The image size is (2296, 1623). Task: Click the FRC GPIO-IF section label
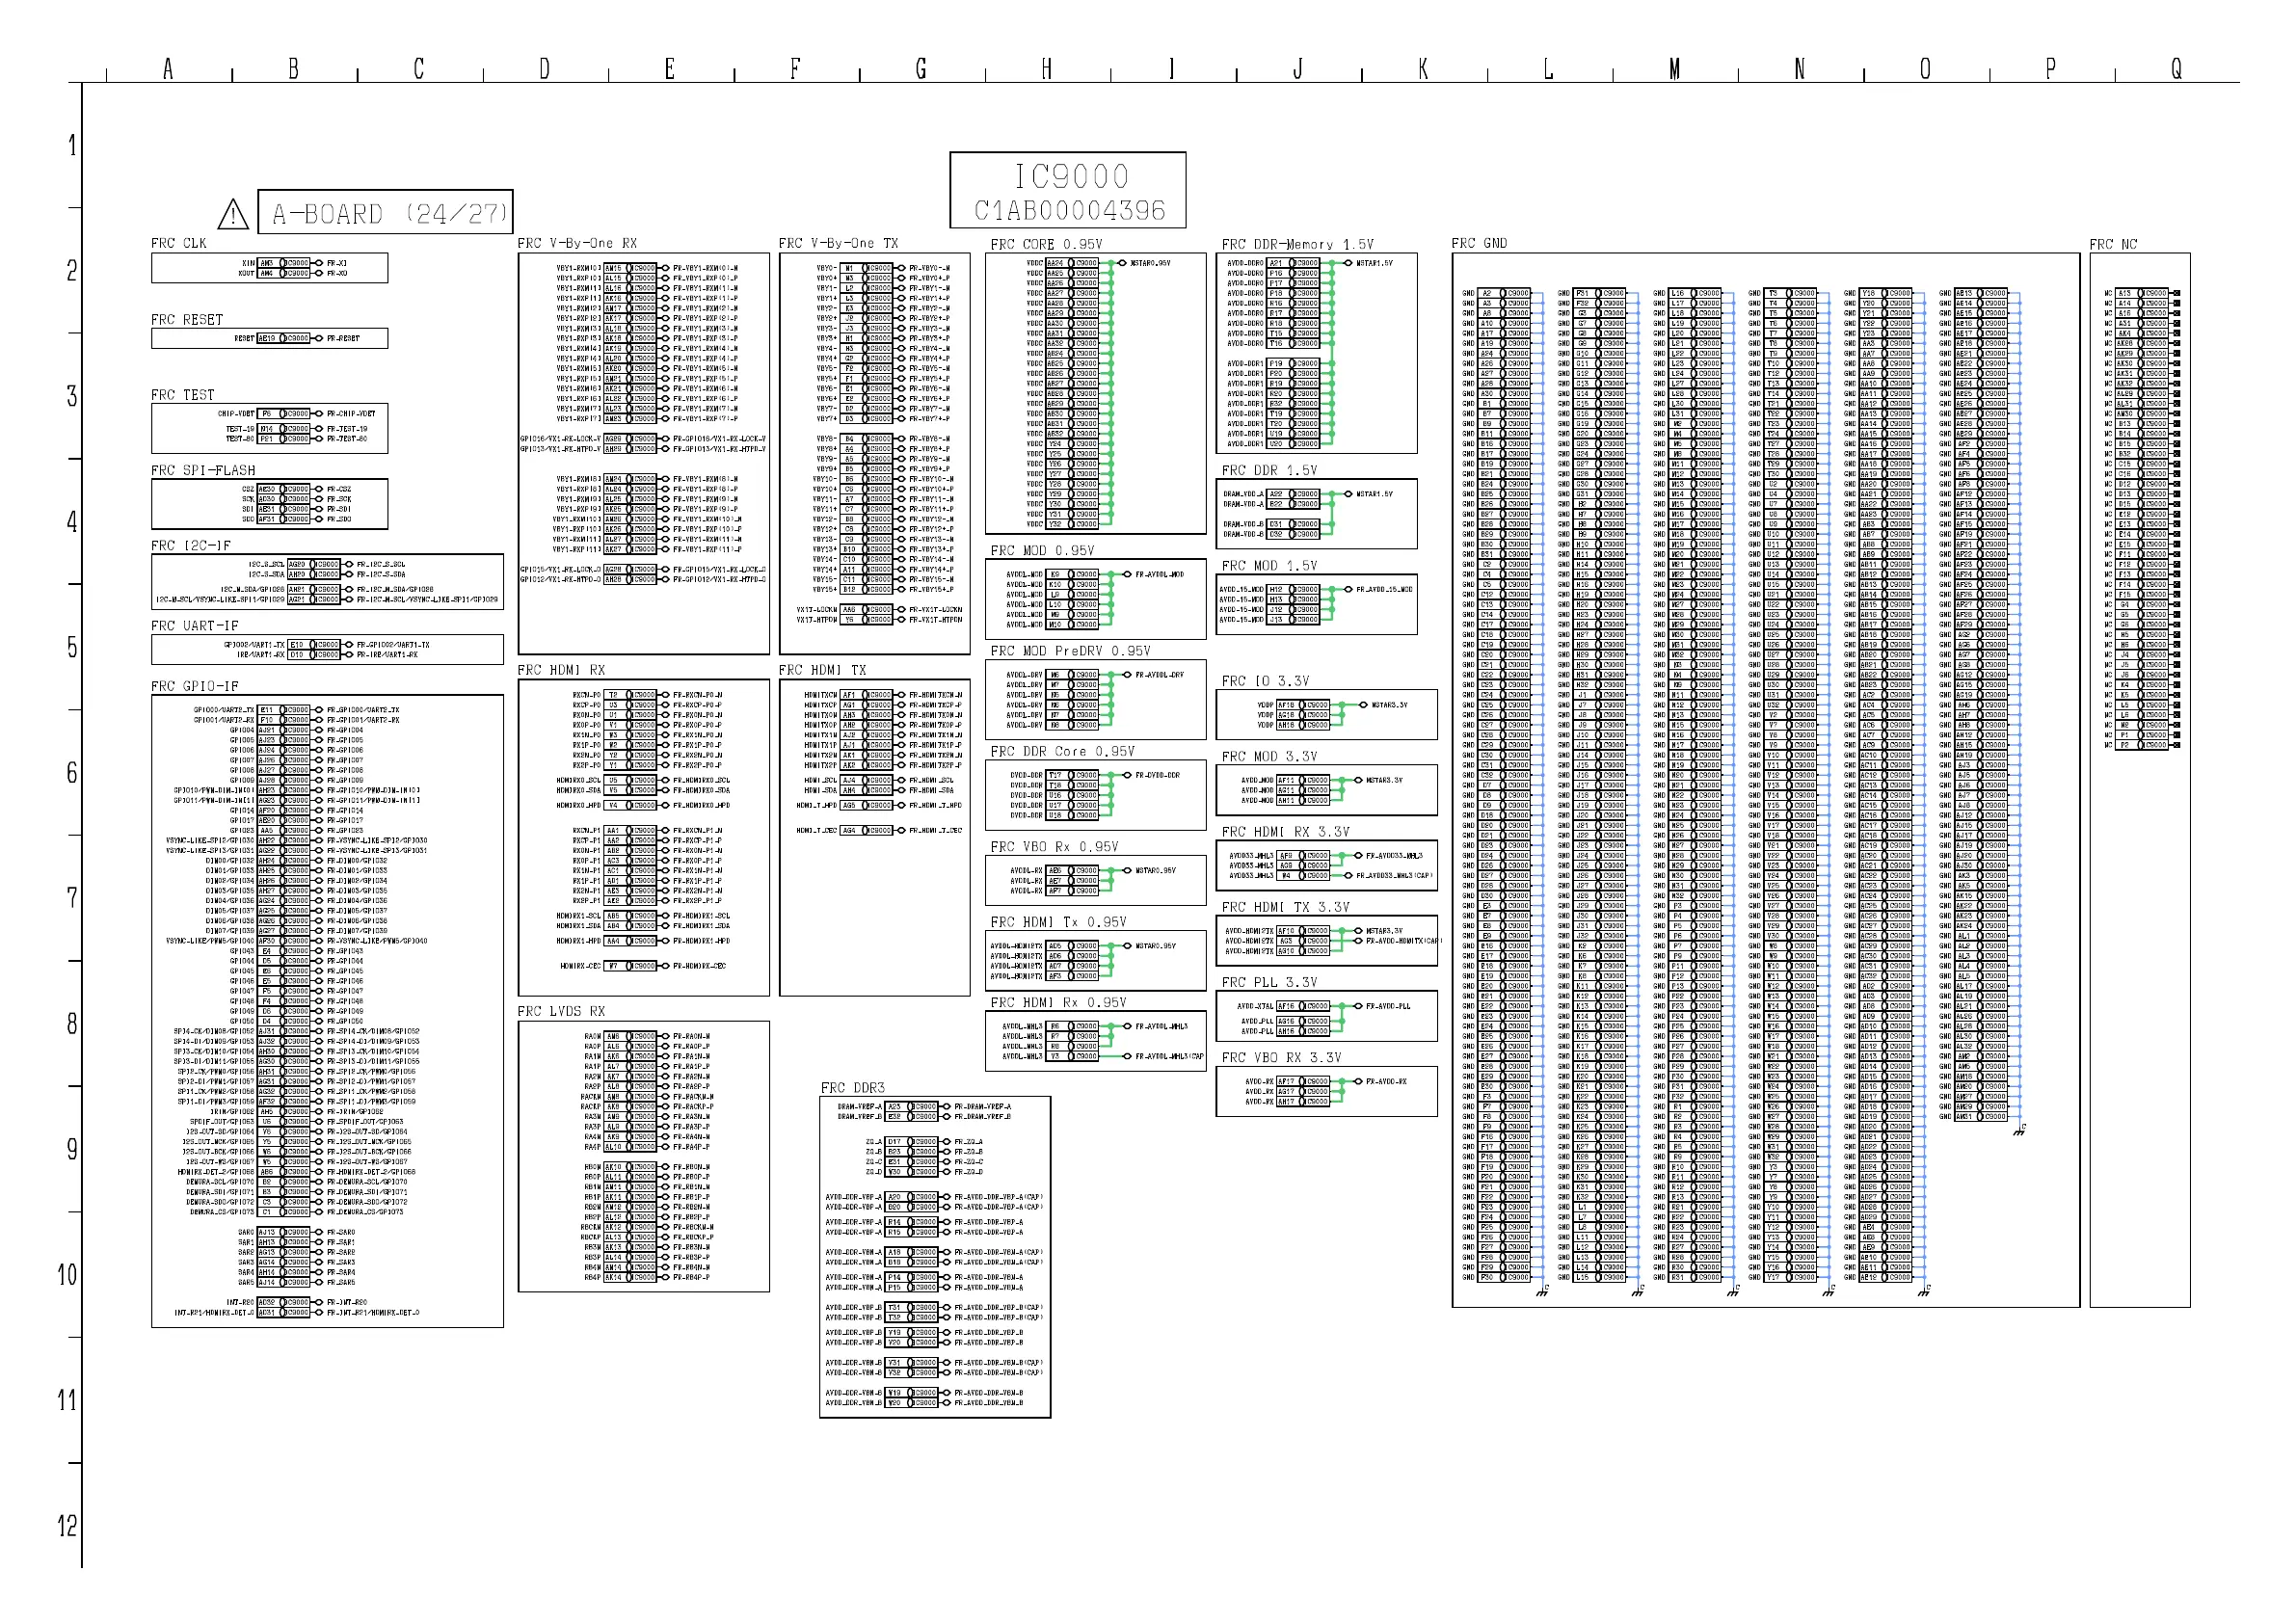pyautogui.click(x=195, y=686)
